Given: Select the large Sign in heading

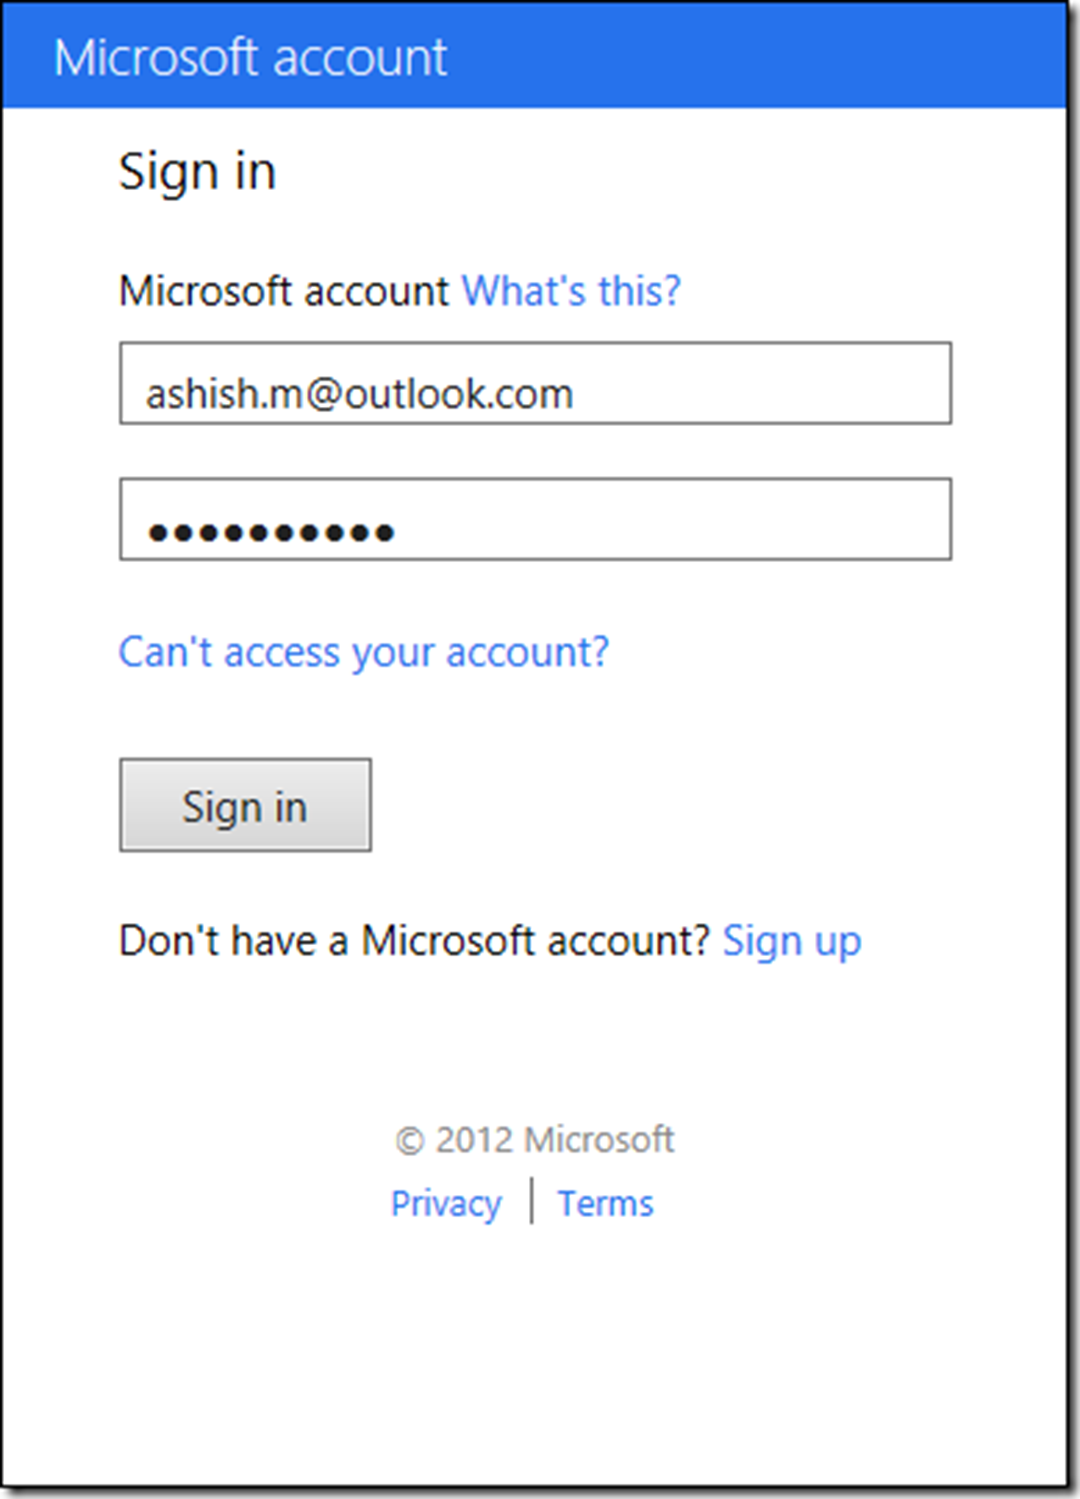Looking at the screenshot, I should click(x=197, y=171).
